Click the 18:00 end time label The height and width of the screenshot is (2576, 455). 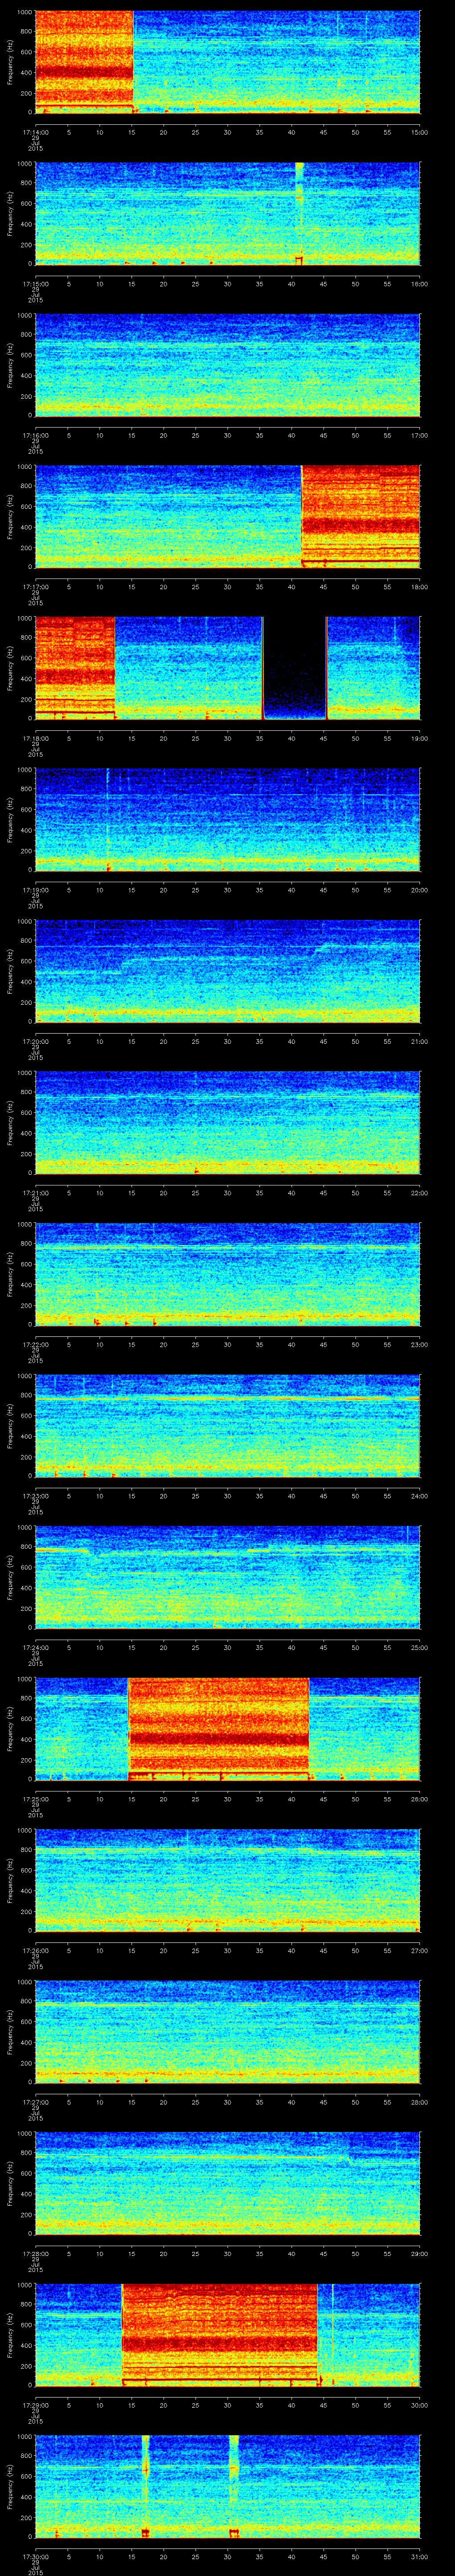coord(419,587)
